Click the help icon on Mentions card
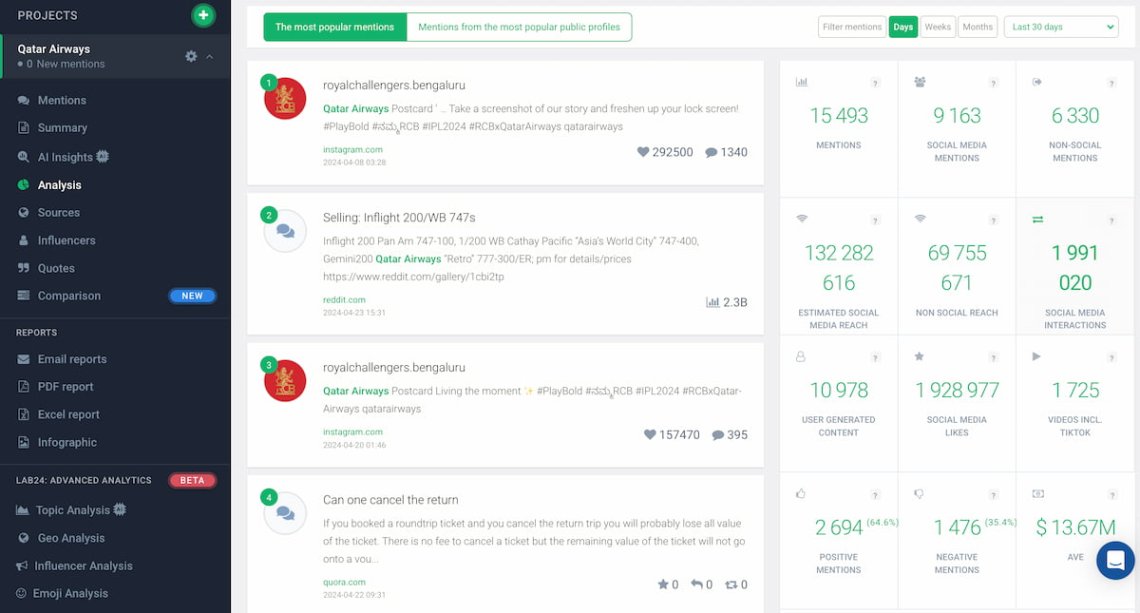Screen dimensions: 1140x613 pos(875,83)
